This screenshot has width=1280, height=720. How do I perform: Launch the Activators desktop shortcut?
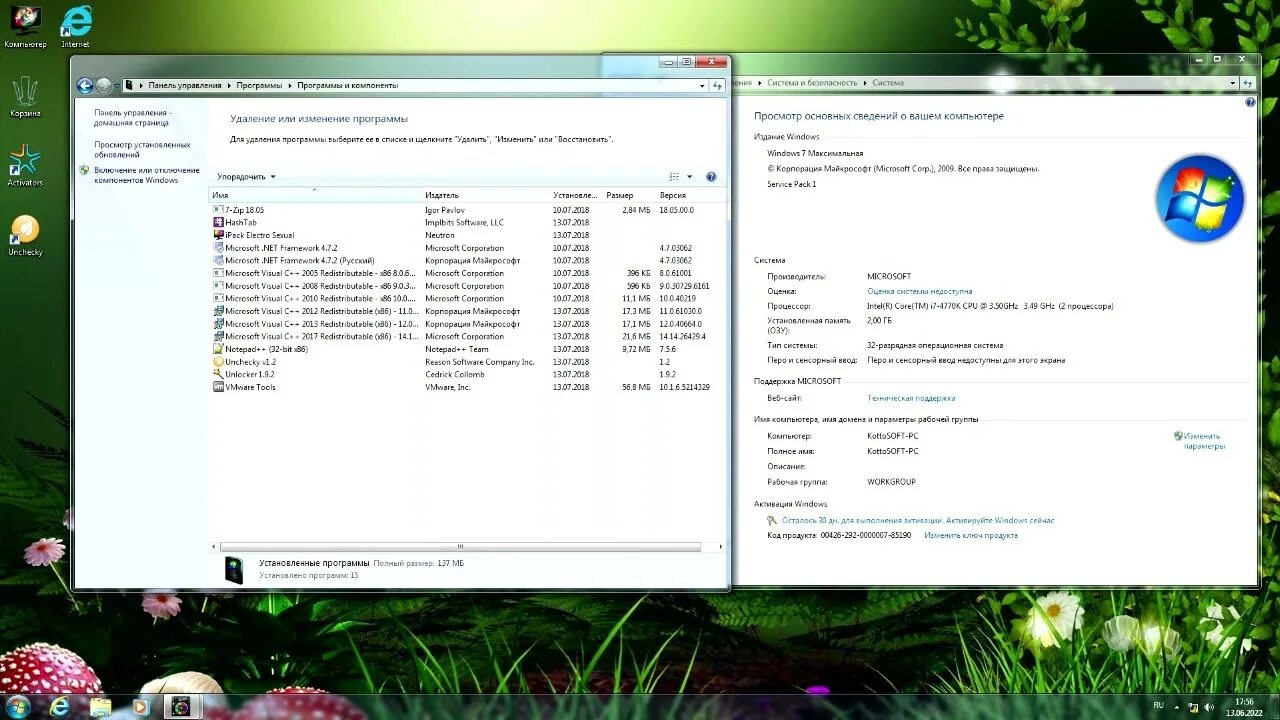25,160
